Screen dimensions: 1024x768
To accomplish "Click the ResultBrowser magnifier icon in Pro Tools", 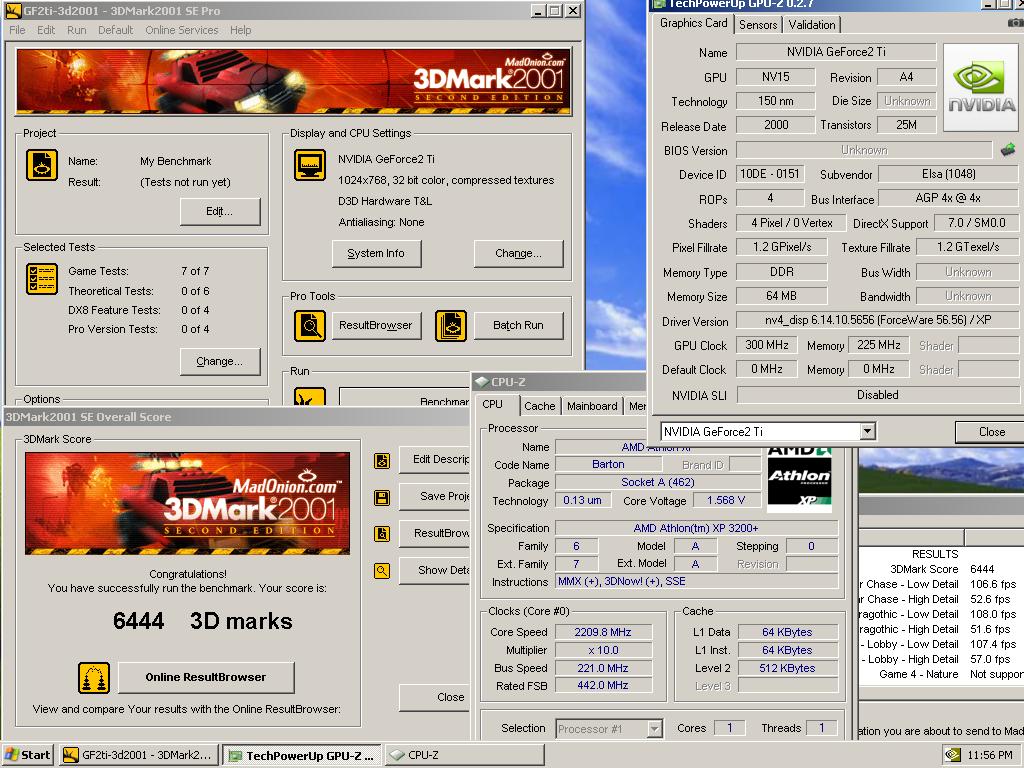I will click(310, 326).
